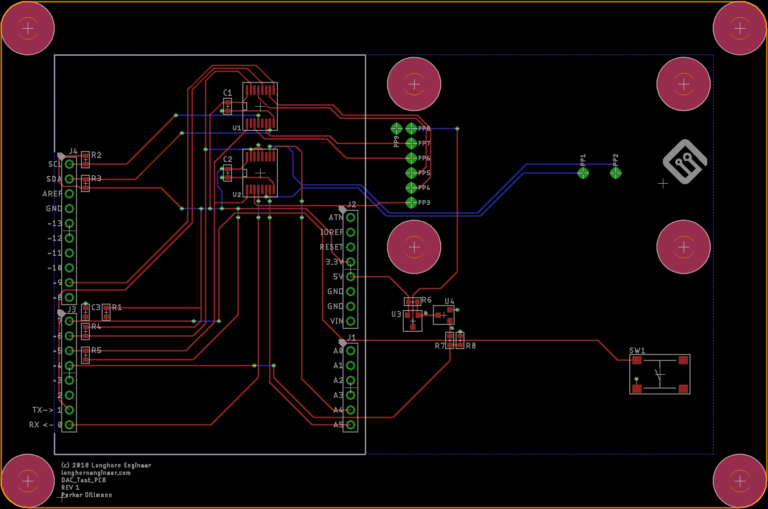This screenshot has height=509, width=768.
Task: Select the SW1 switch component
Action: pos(660,374)
